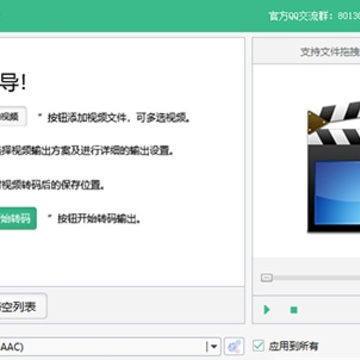This screenshot has height=360, width=360.
Task: Click the 官方QQ交流群 text
Action: pyautogui.click(x=314, y=16)
